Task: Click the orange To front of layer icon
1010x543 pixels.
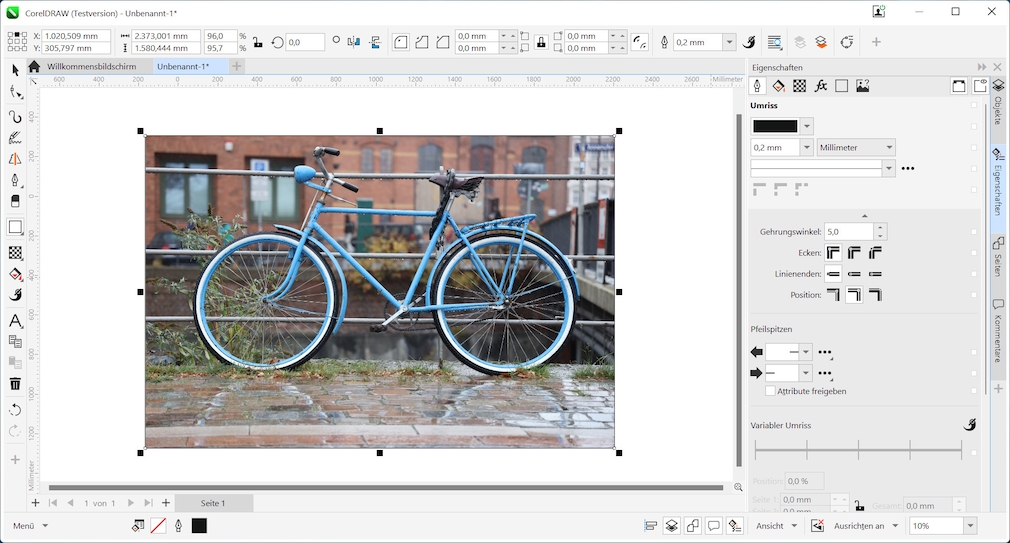Action: tap(821, 42)
